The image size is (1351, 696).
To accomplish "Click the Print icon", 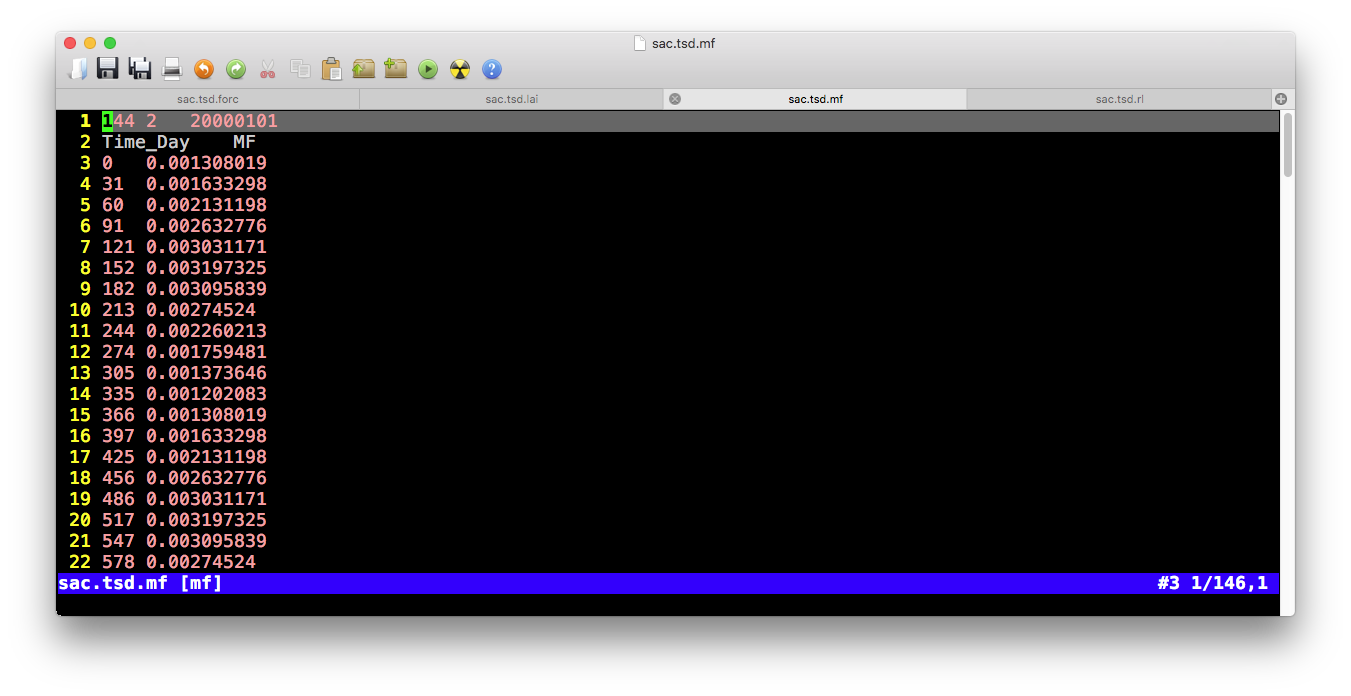I will [172, 69].
